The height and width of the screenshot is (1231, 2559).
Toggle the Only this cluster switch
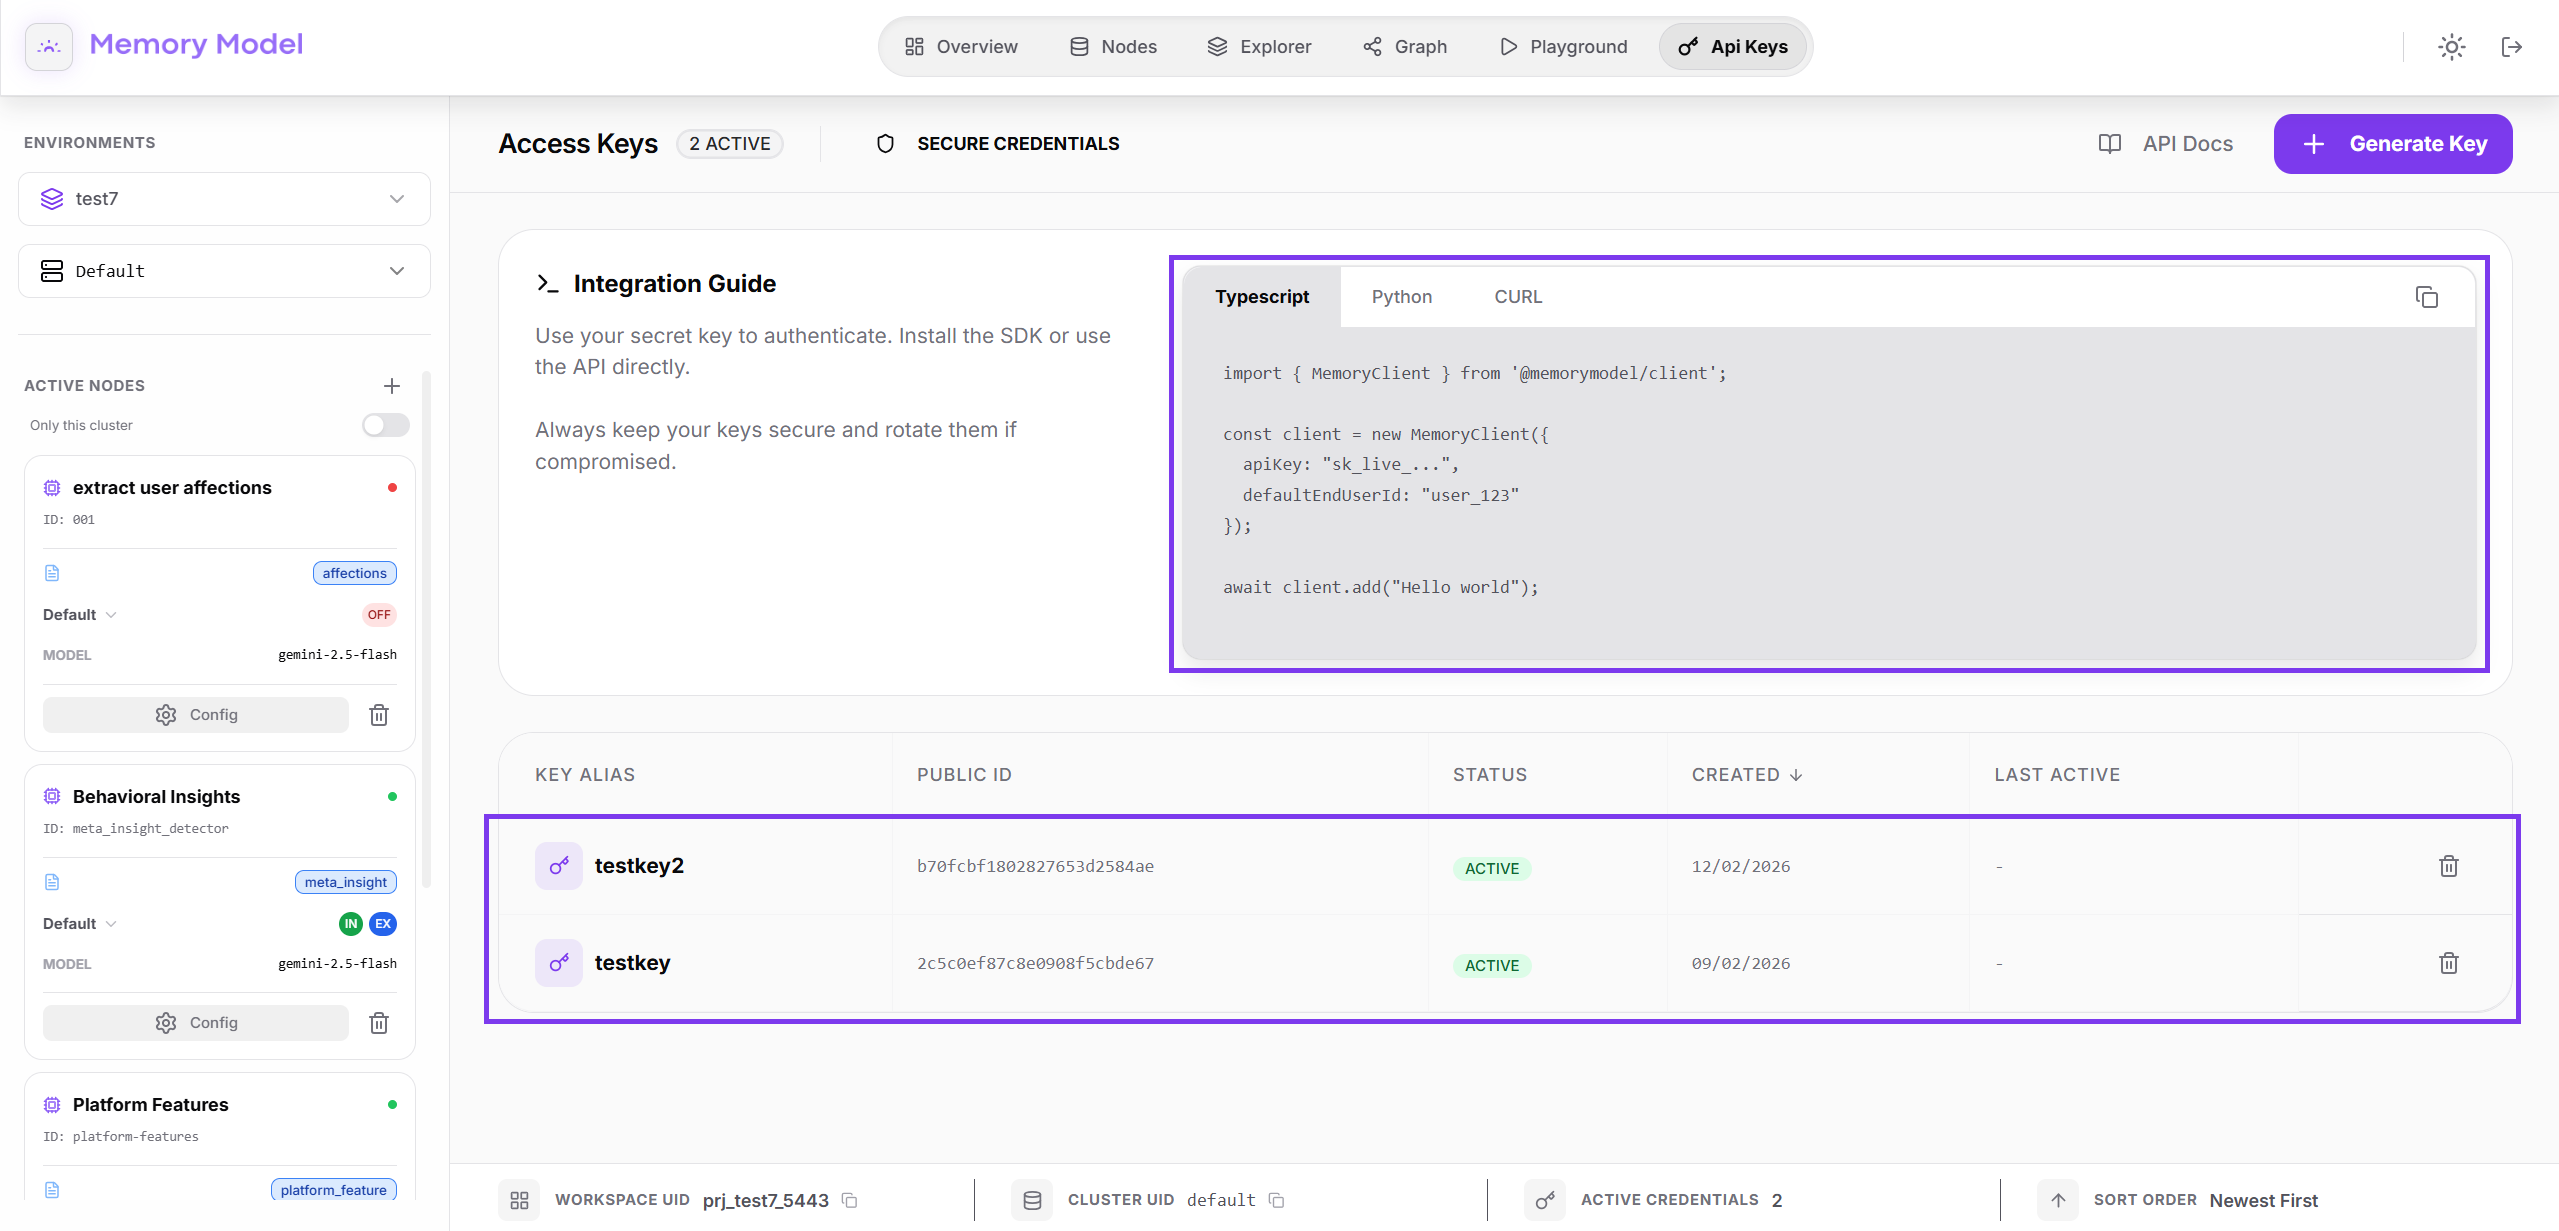point(385,425)
